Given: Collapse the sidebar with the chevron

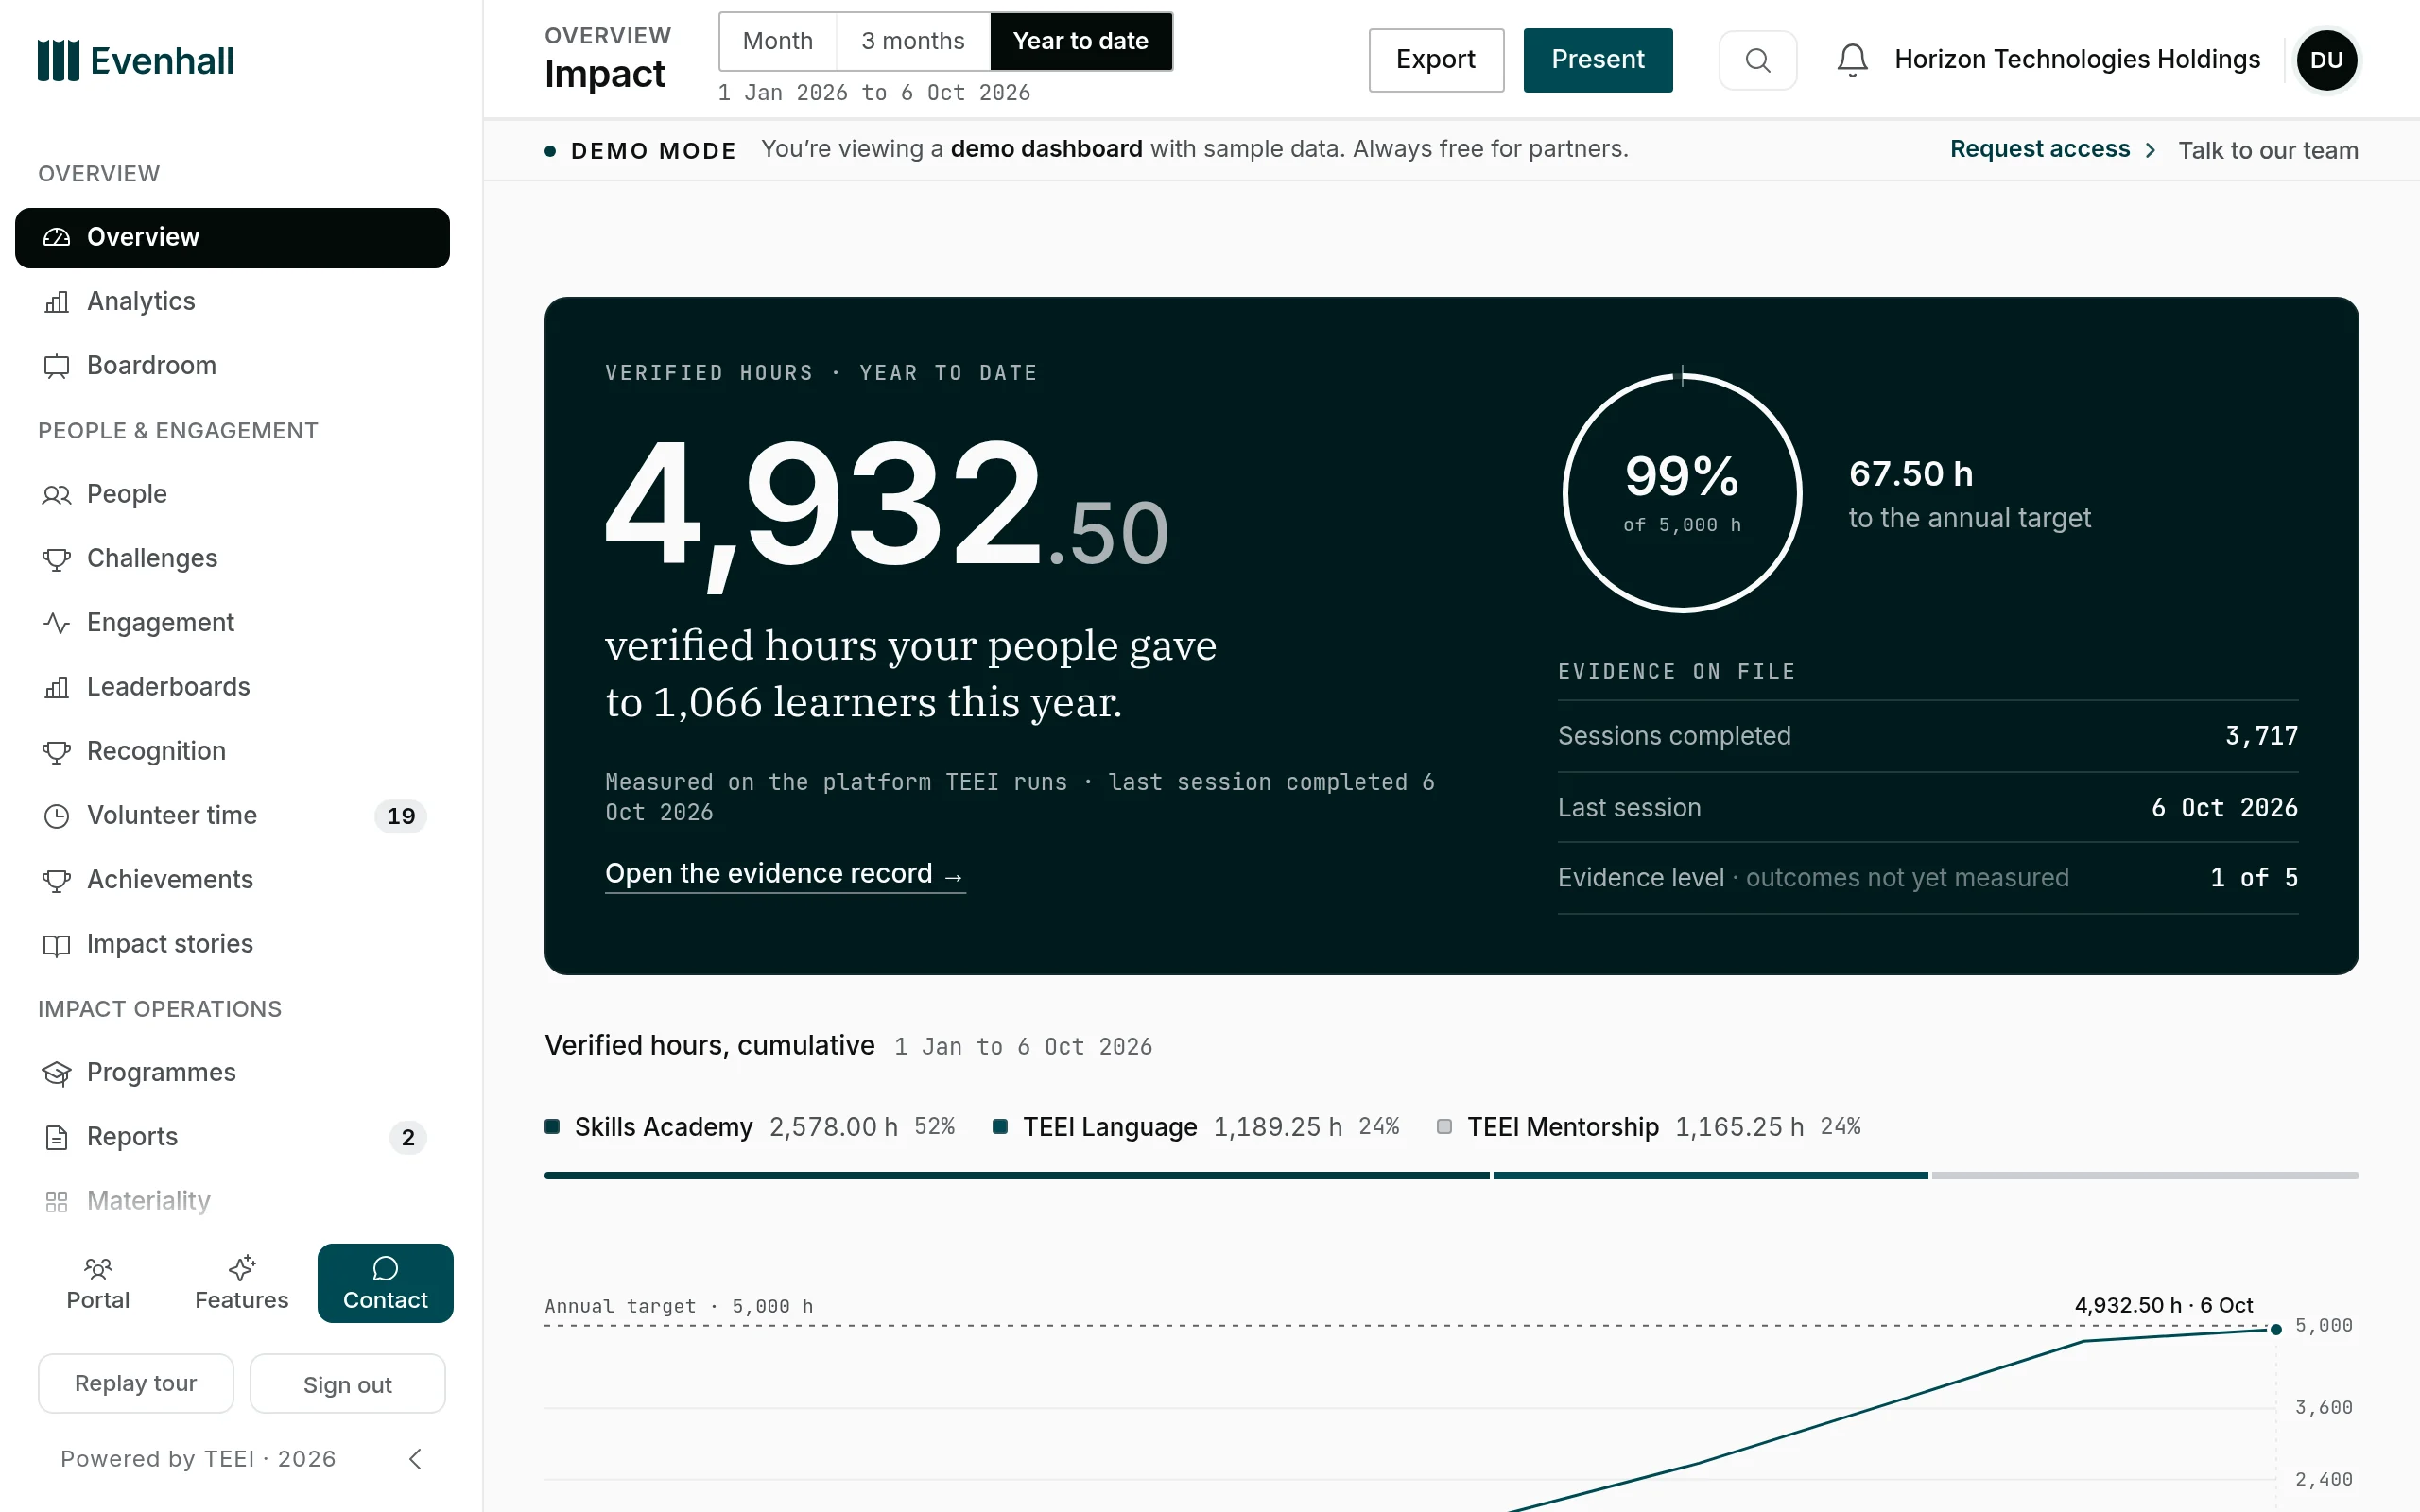Looking at the screenshot, I should pos(415,1459).
